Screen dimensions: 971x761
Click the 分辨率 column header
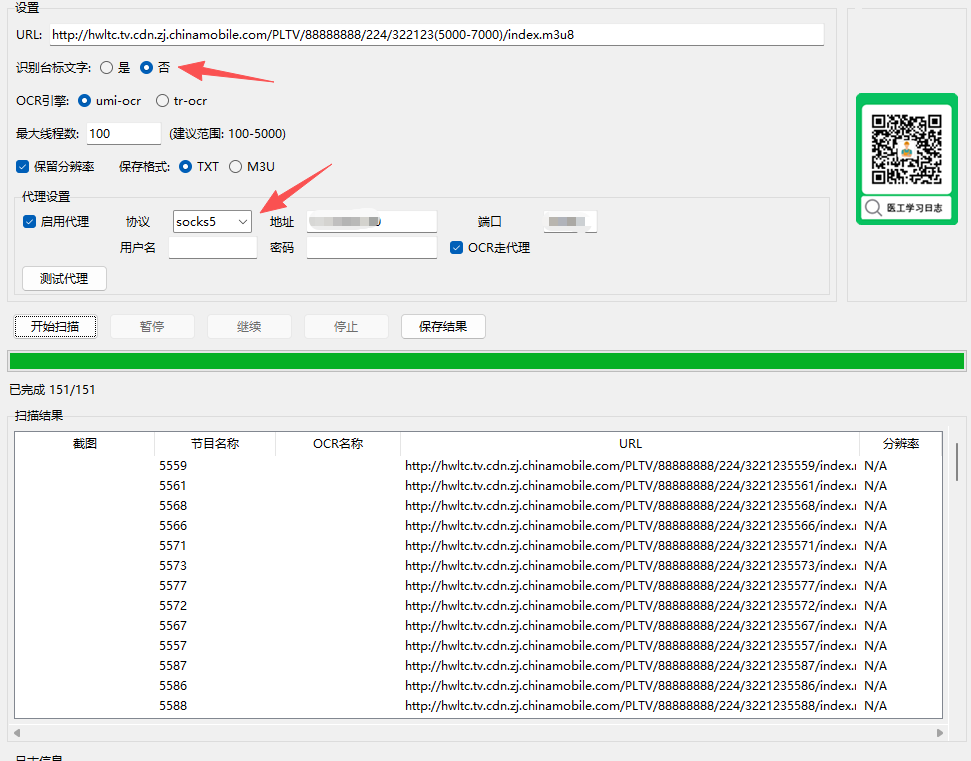pyautogui.click(x=899, y=444)
